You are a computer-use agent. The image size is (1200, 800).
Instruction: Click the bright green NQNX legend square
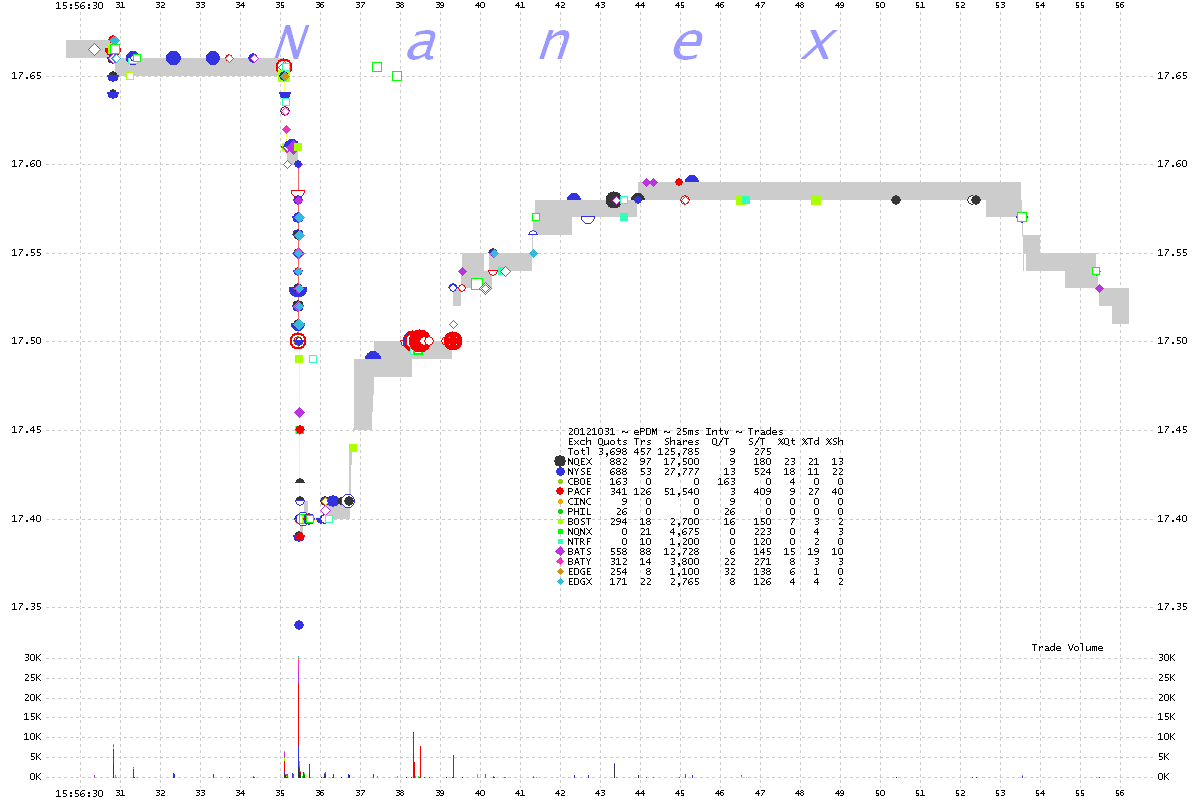559,531
